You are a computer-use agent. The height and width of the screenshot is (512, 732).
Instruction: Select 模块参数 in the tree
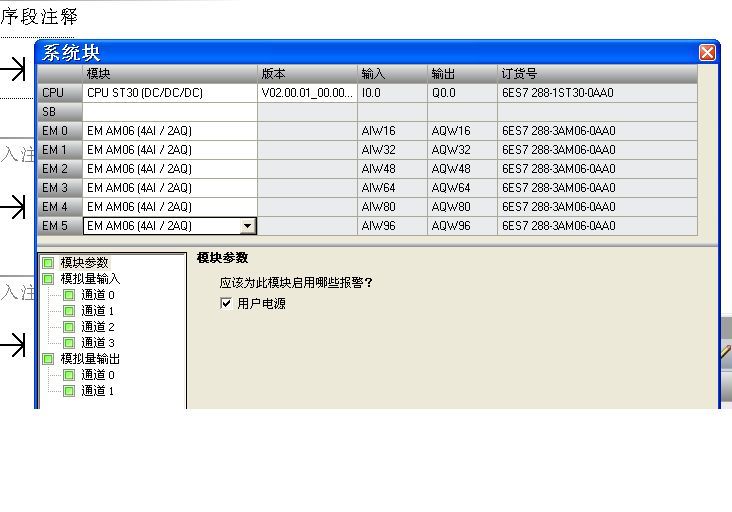point(84,262)
